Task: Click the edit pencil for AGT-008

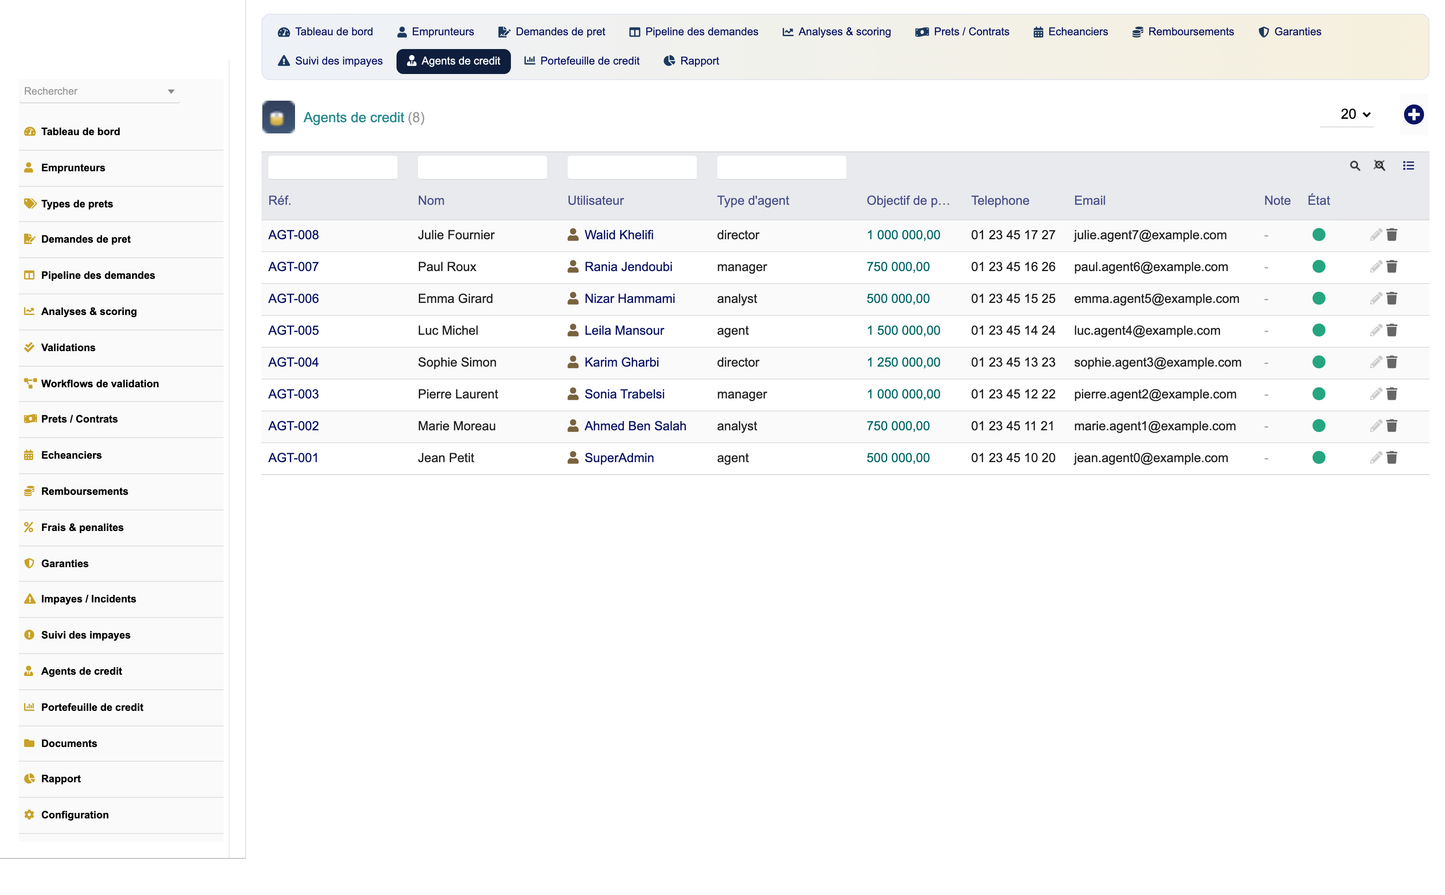Action: [x=1376, y=235]
